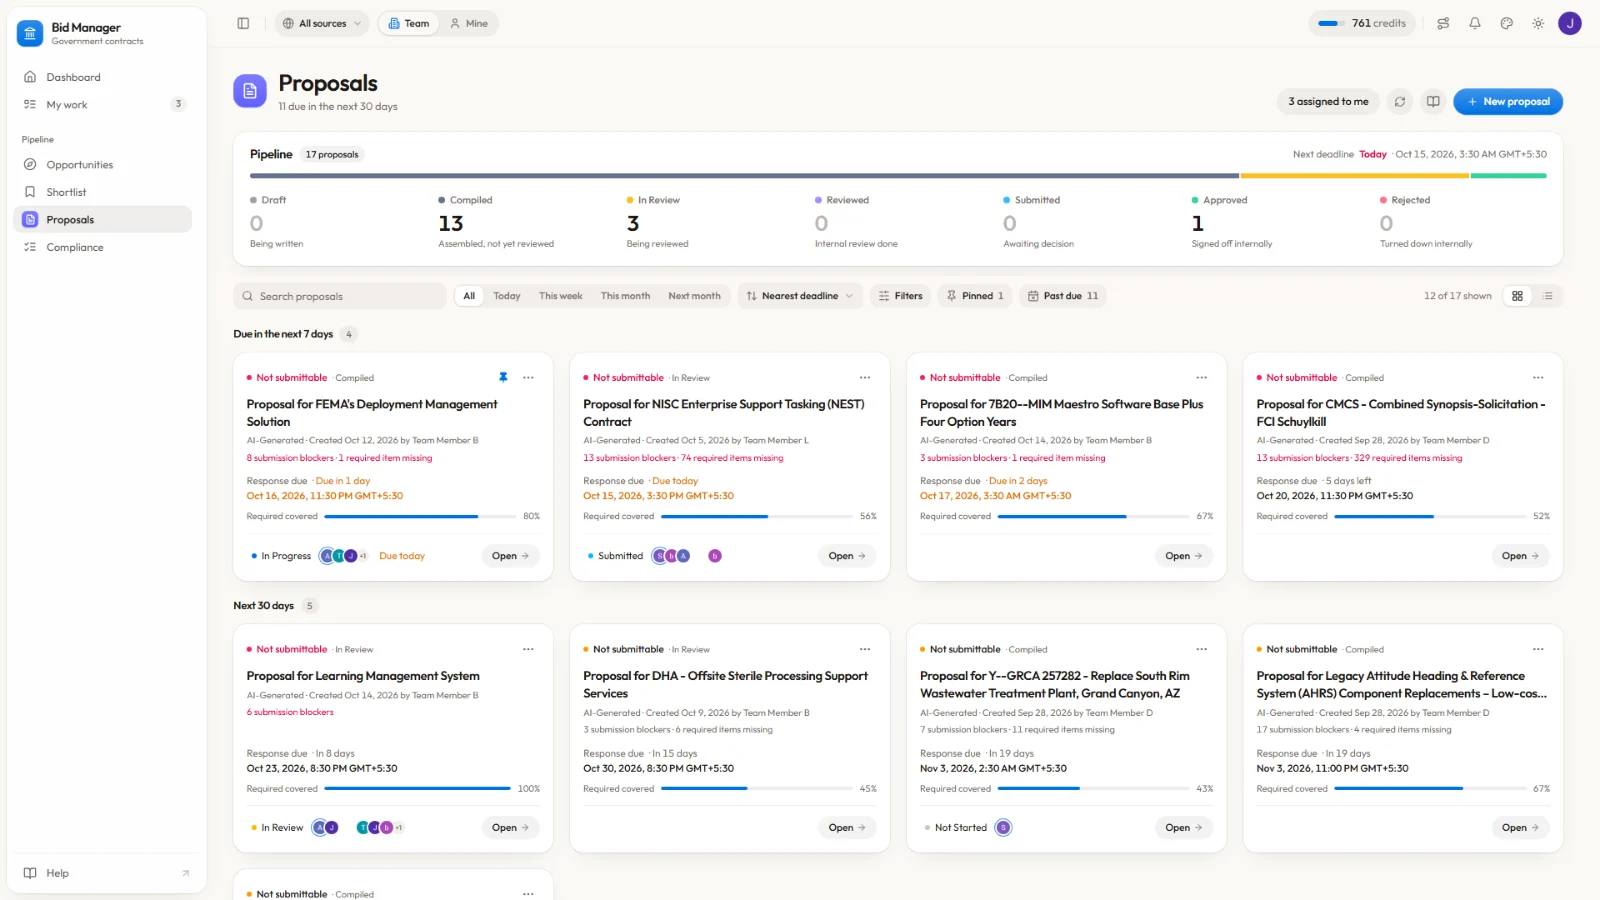Image resolution: width=1600 pixels, height=900 pixels.
Task: Open Nearest deadline sort dropdown
Action: (800, 296)
